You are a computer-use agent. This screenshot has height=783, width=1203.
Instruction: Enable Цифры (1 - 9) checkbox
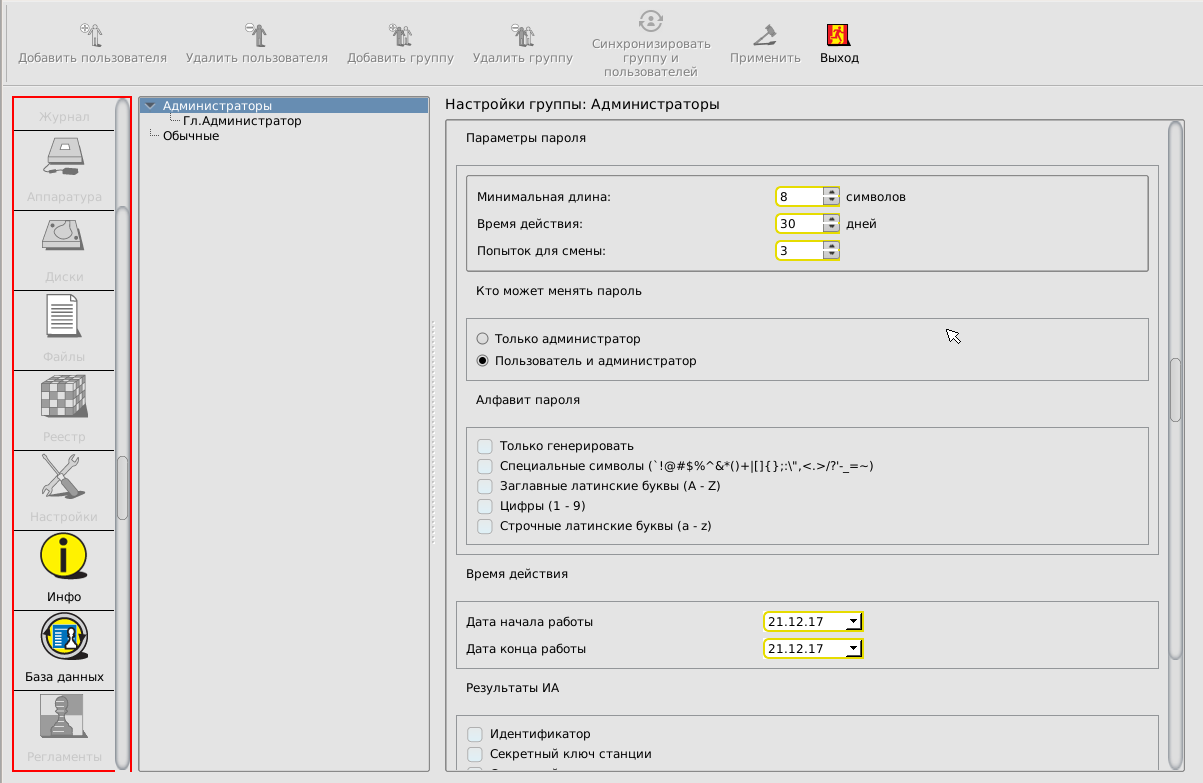tap(485, 506)
